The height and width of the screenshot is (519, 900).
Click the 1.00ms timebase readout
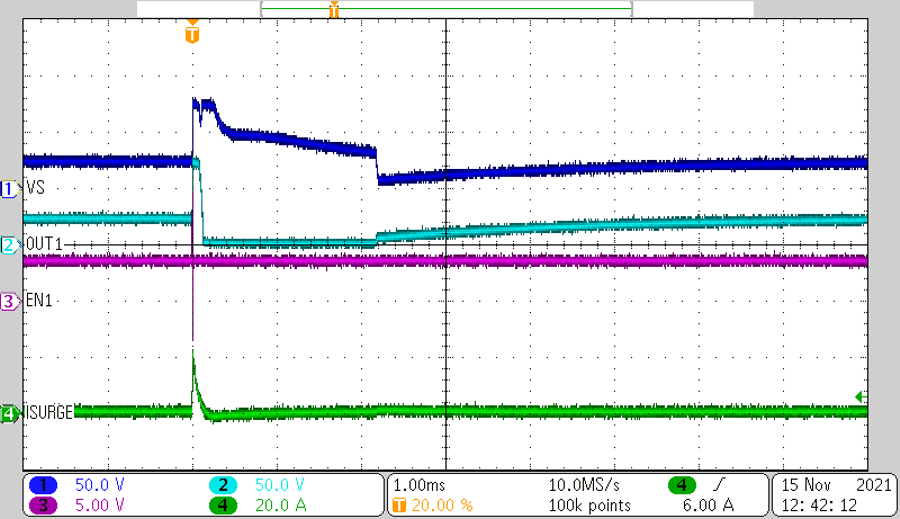tap(419, 485)
